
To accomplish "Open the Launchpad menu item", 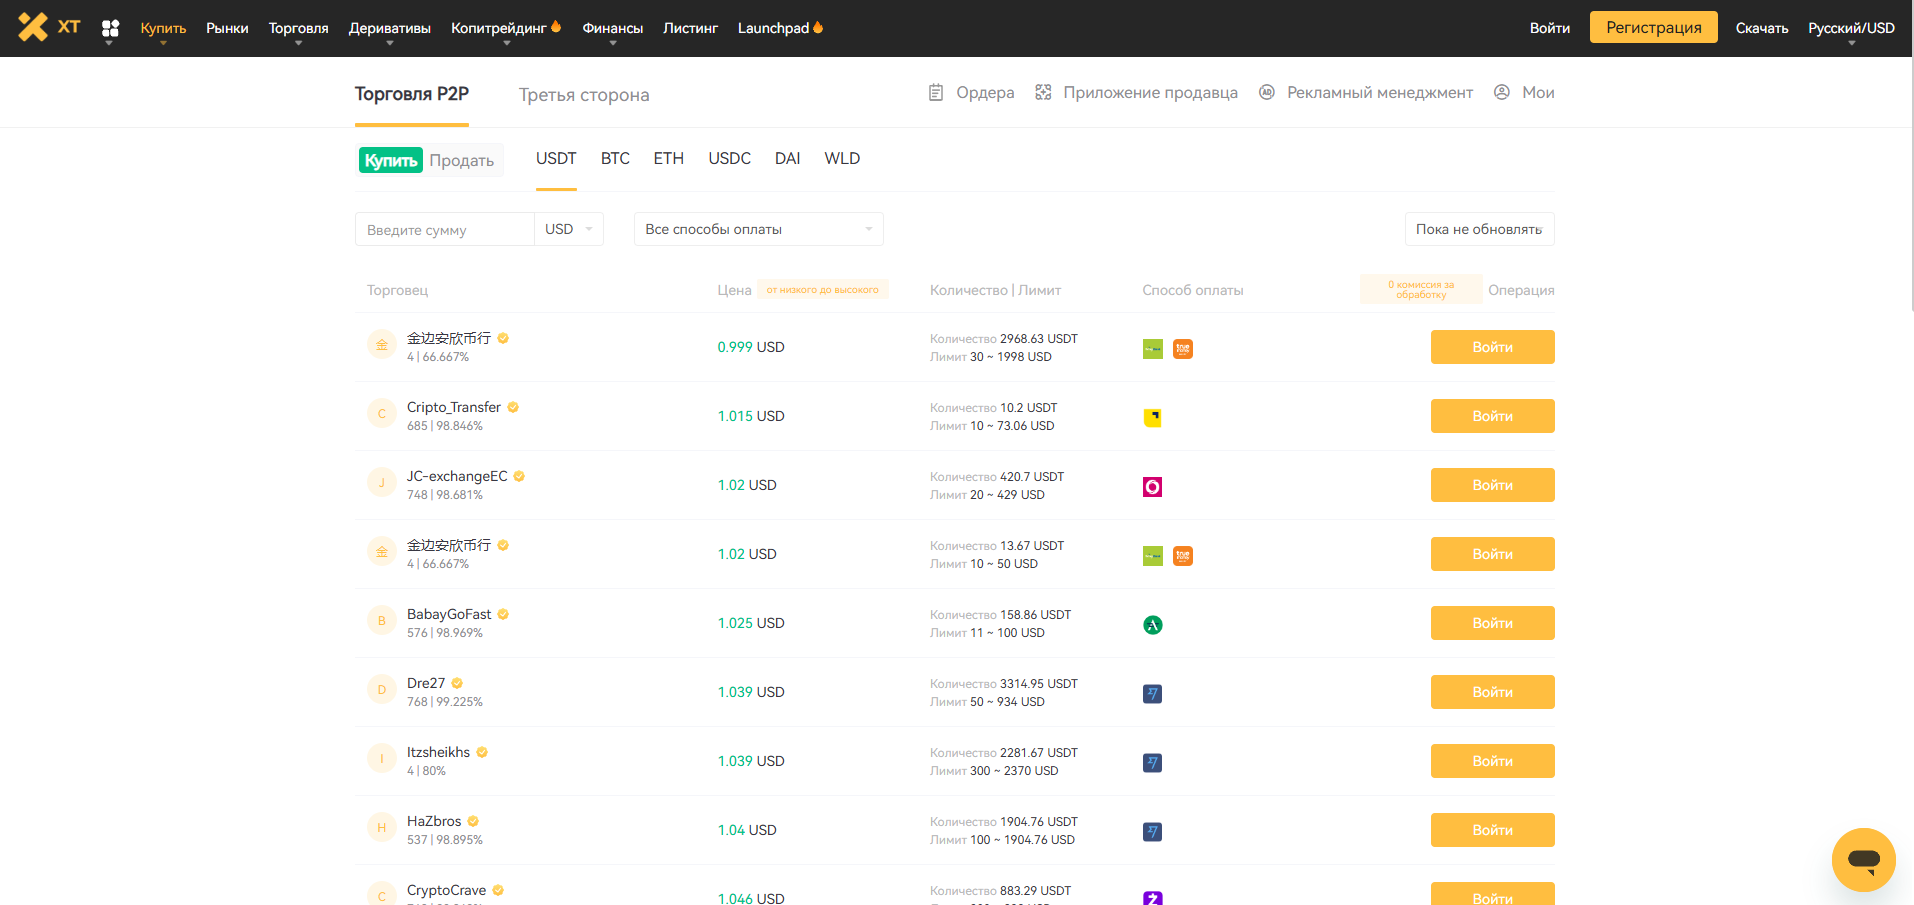I will coord(780,28).
